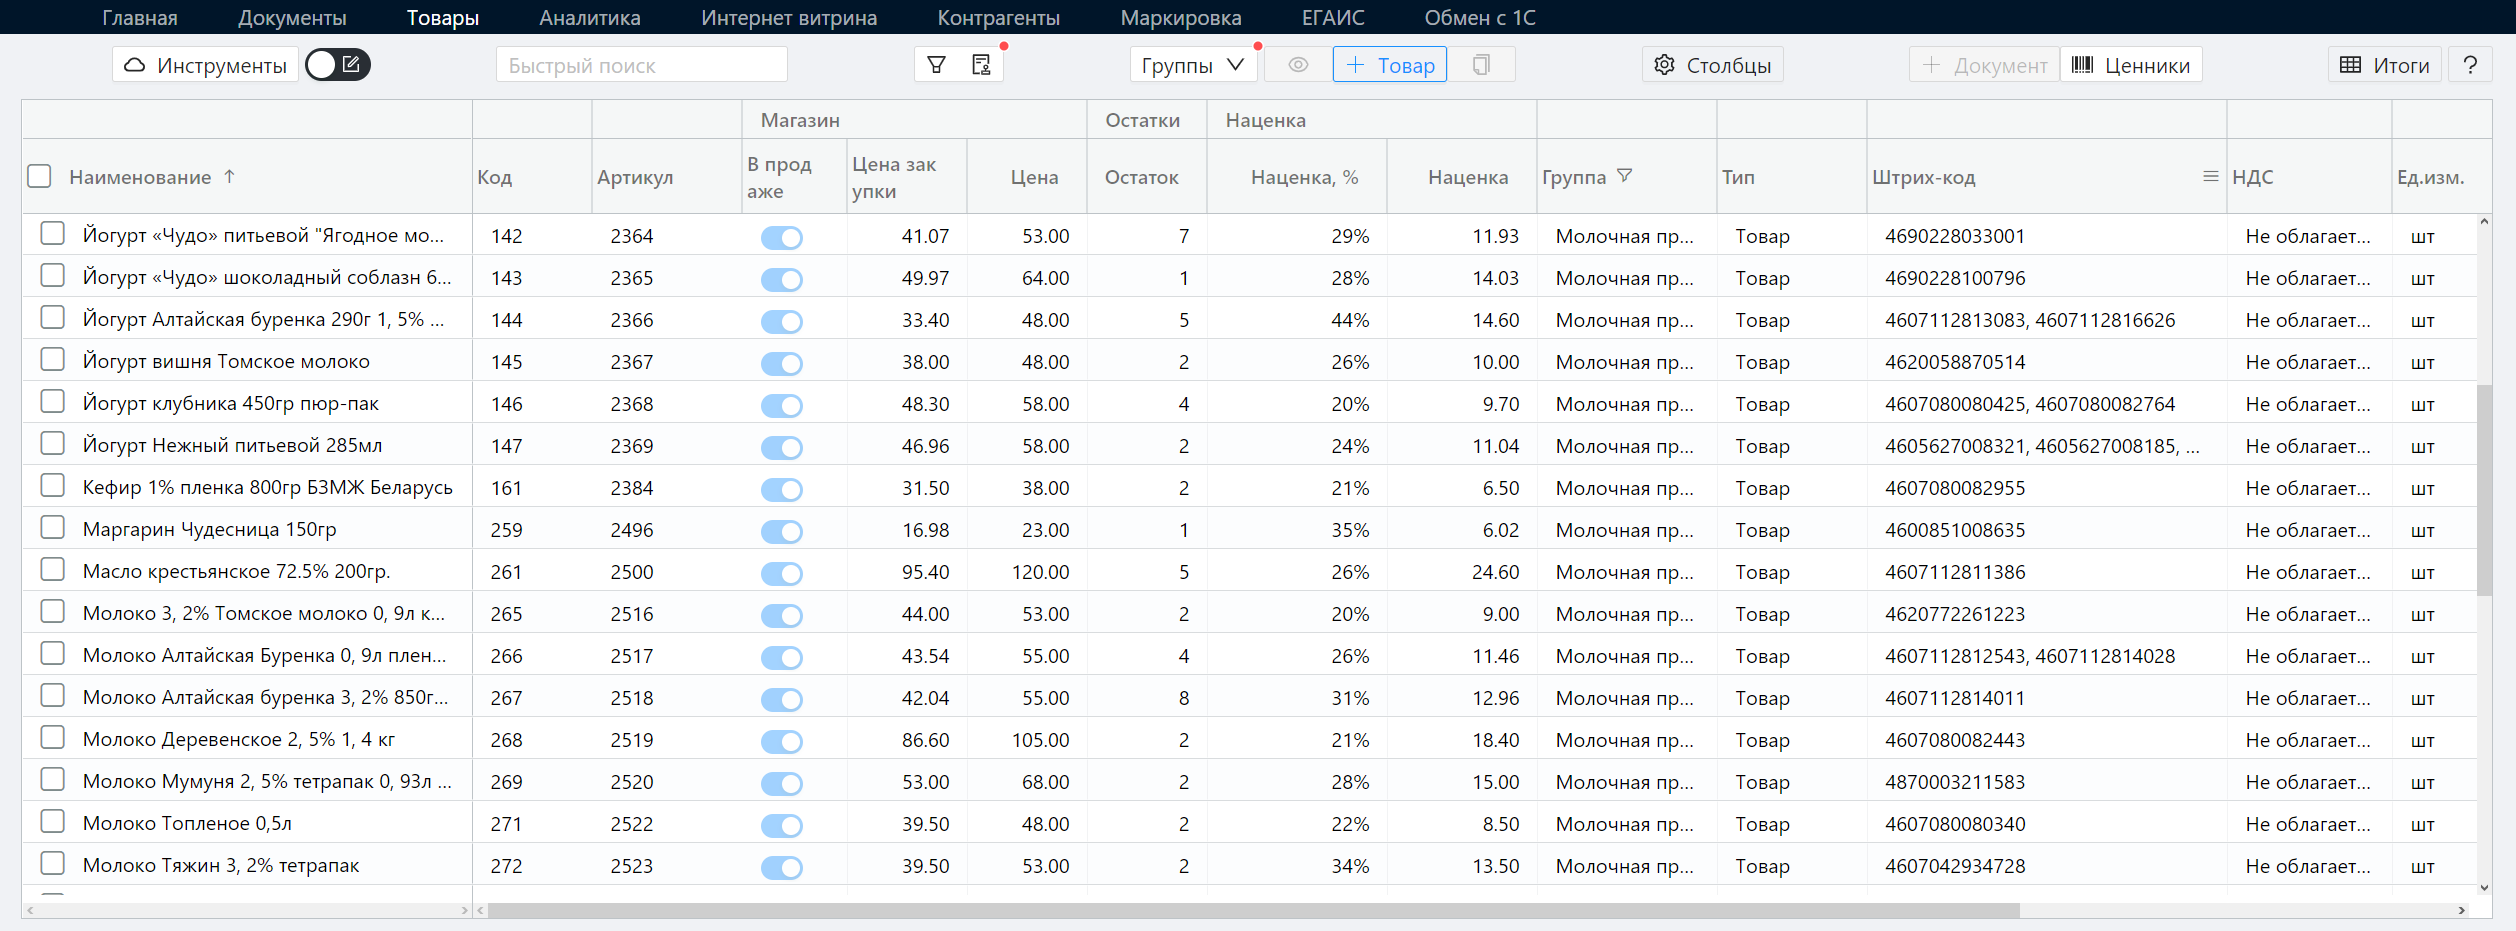Add a new Товар
2516x931 pixels.
[1390, 65]
